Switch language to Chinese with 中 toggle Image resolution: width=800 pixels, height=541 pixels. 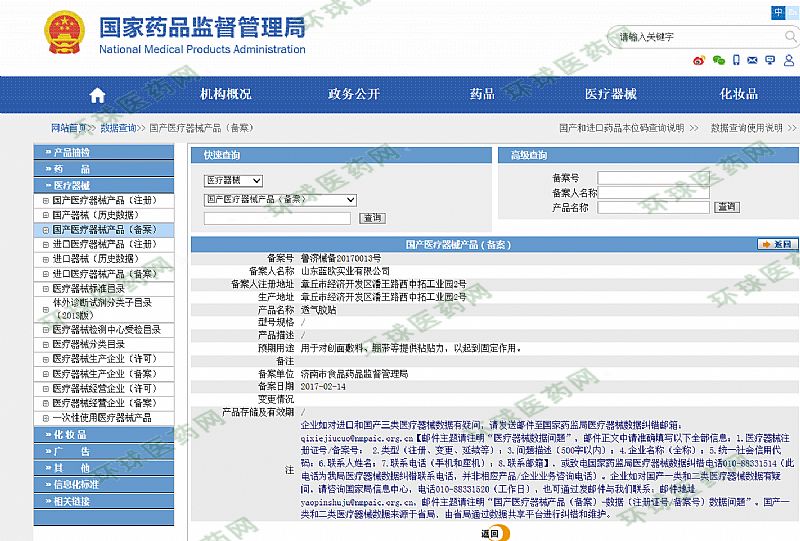[x=778, y=12]
